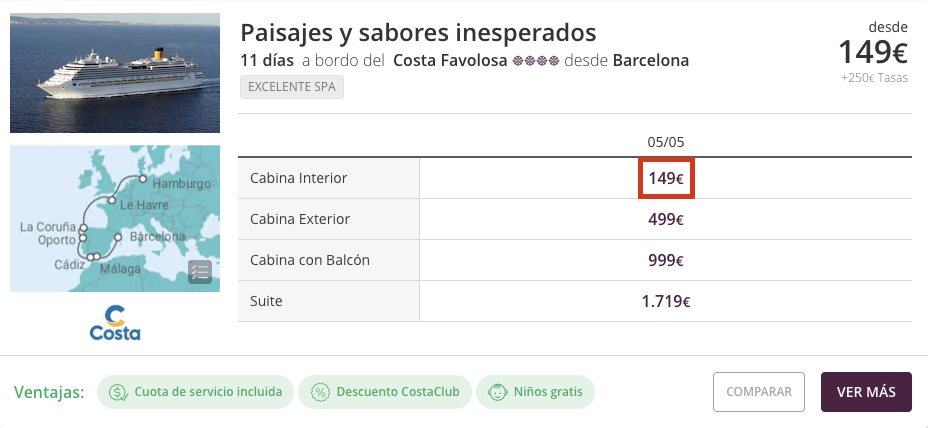The image size is (928, 428).
Task: Select the Barcelona port marker on map
Action: [x=118, y=237]
